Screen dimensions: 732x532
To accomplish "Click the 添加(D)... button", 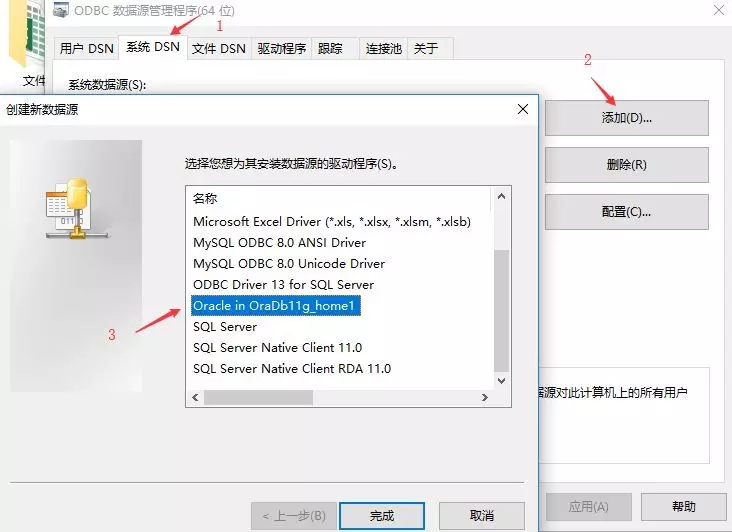I will (x=626, y=118).
